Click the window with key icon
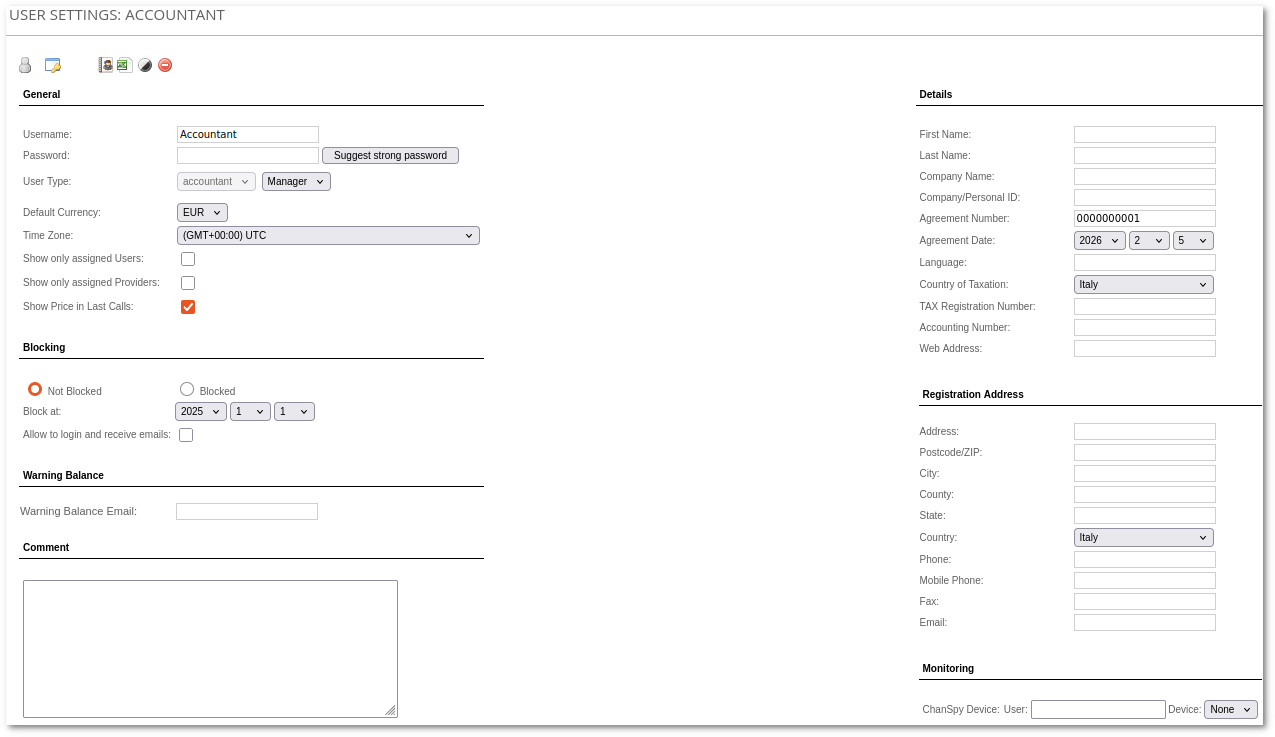Viewport: 1275px width, 737px height. (x=53, y=65)
